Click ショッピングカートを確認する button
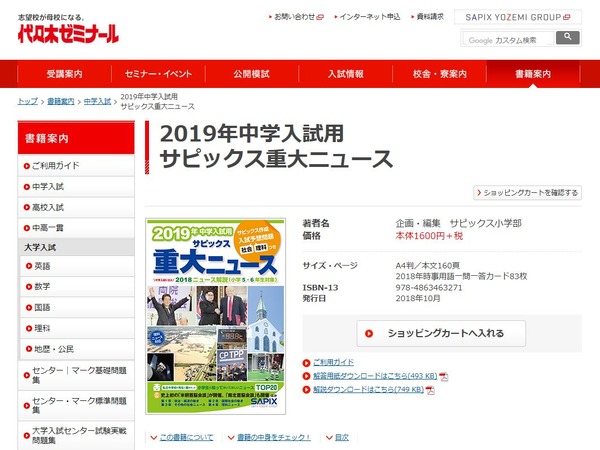Viewport: 600px width, 450px height. pos(527,192)
